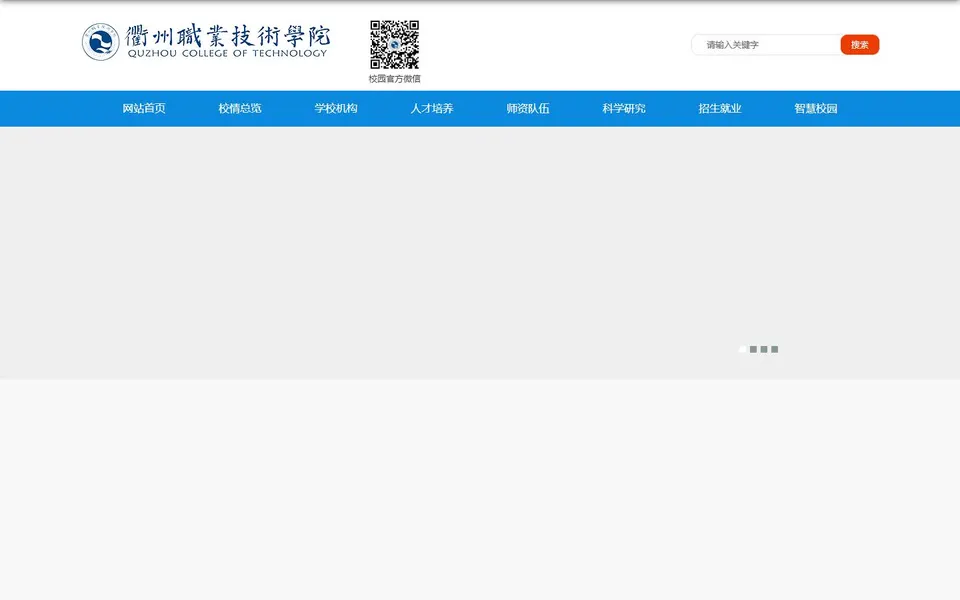The image size is (960, 600).
Task: Open the 网站首页 menu item
Action: [x=144, y=108]
